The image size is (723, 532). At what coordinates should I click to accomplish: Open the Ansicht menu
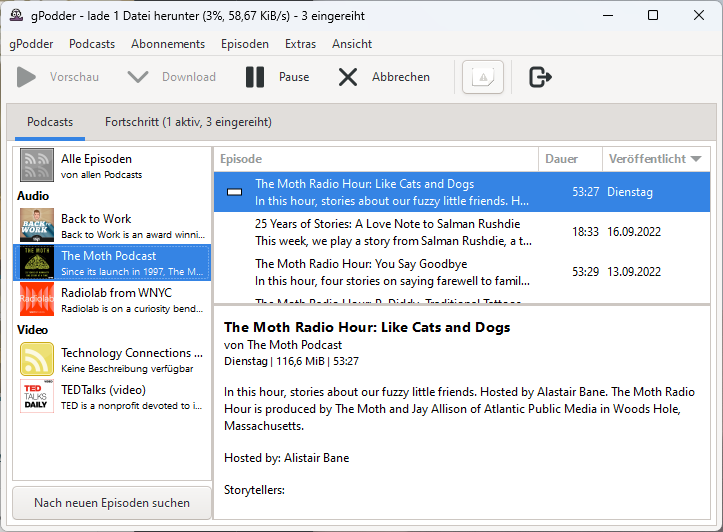[352, 44]
